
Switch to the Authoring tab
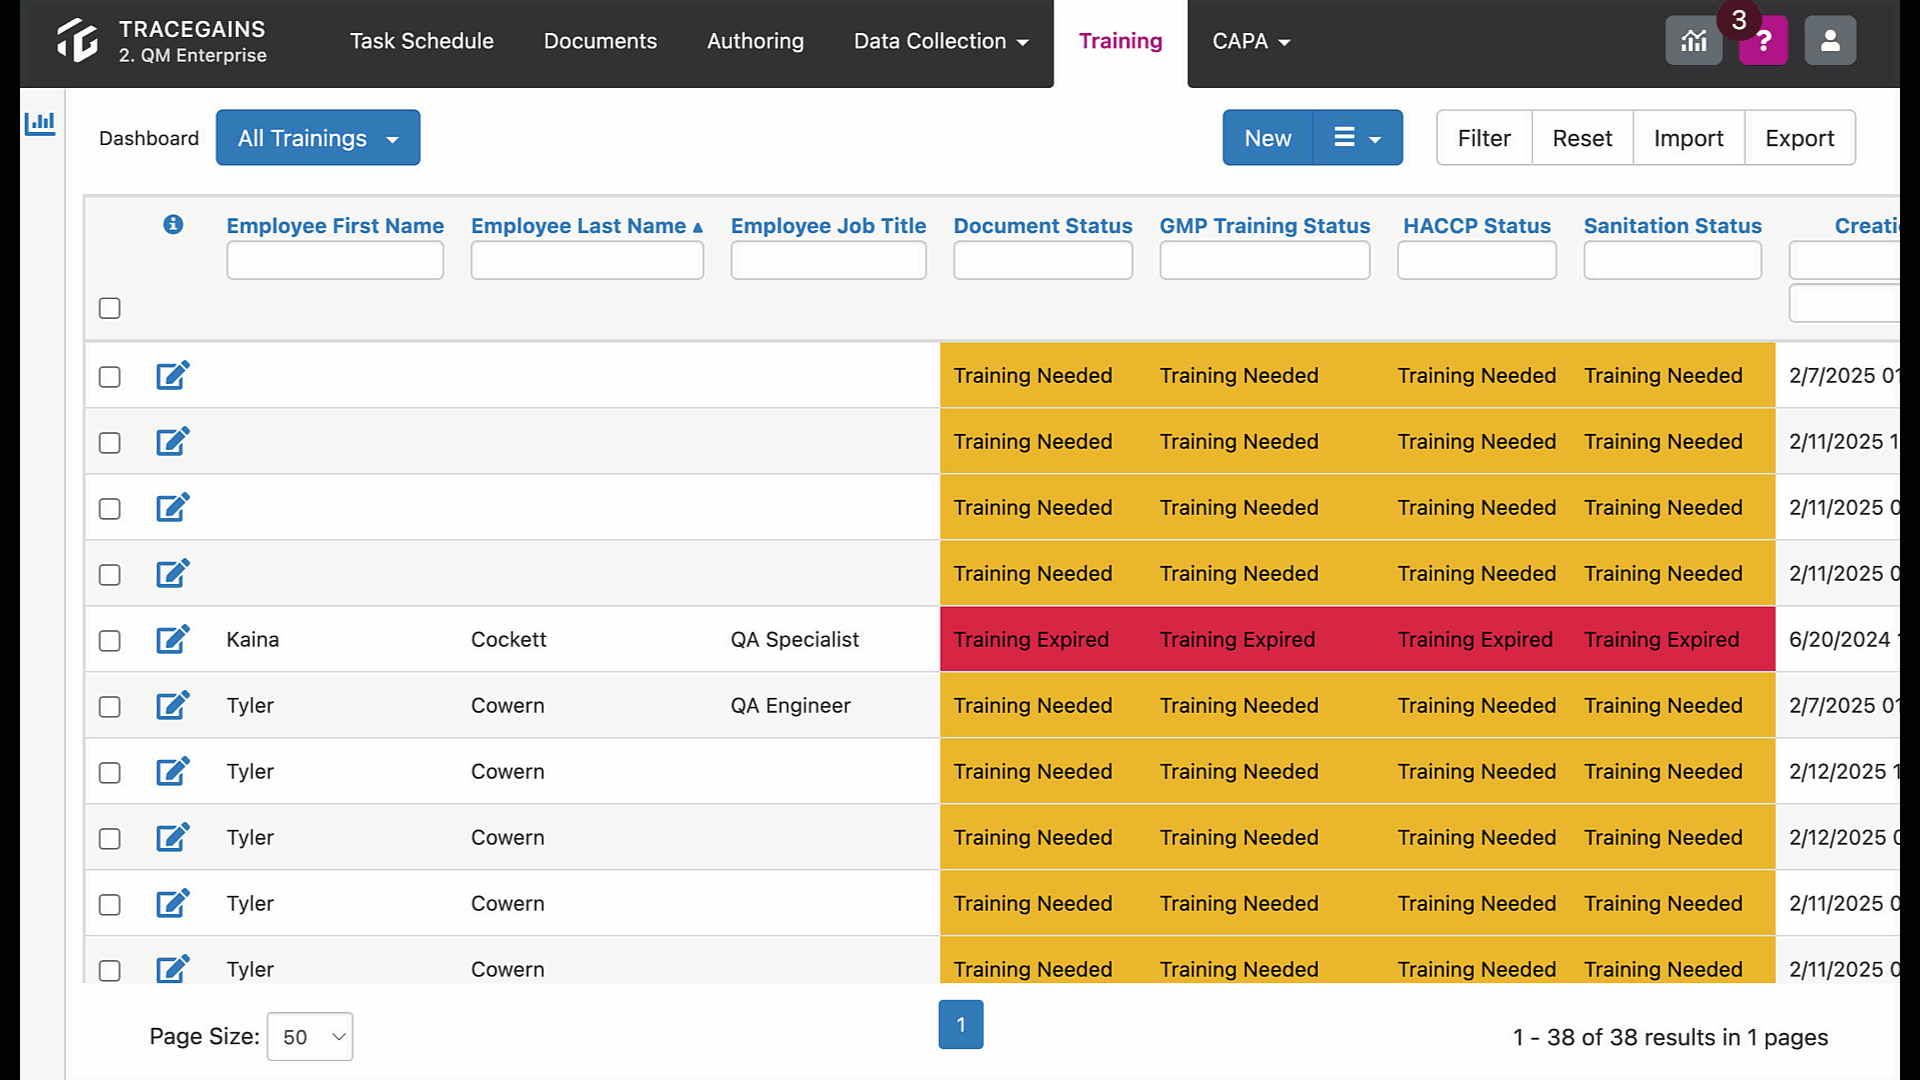tap(755, 41)
